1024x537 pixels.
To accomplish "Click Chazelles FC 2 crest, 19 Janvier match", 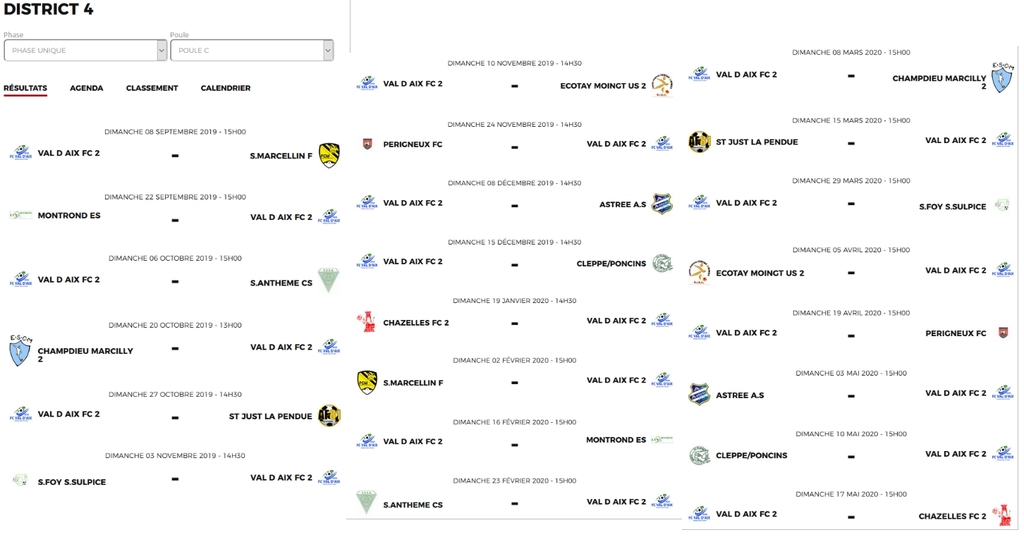I will 367,322.
